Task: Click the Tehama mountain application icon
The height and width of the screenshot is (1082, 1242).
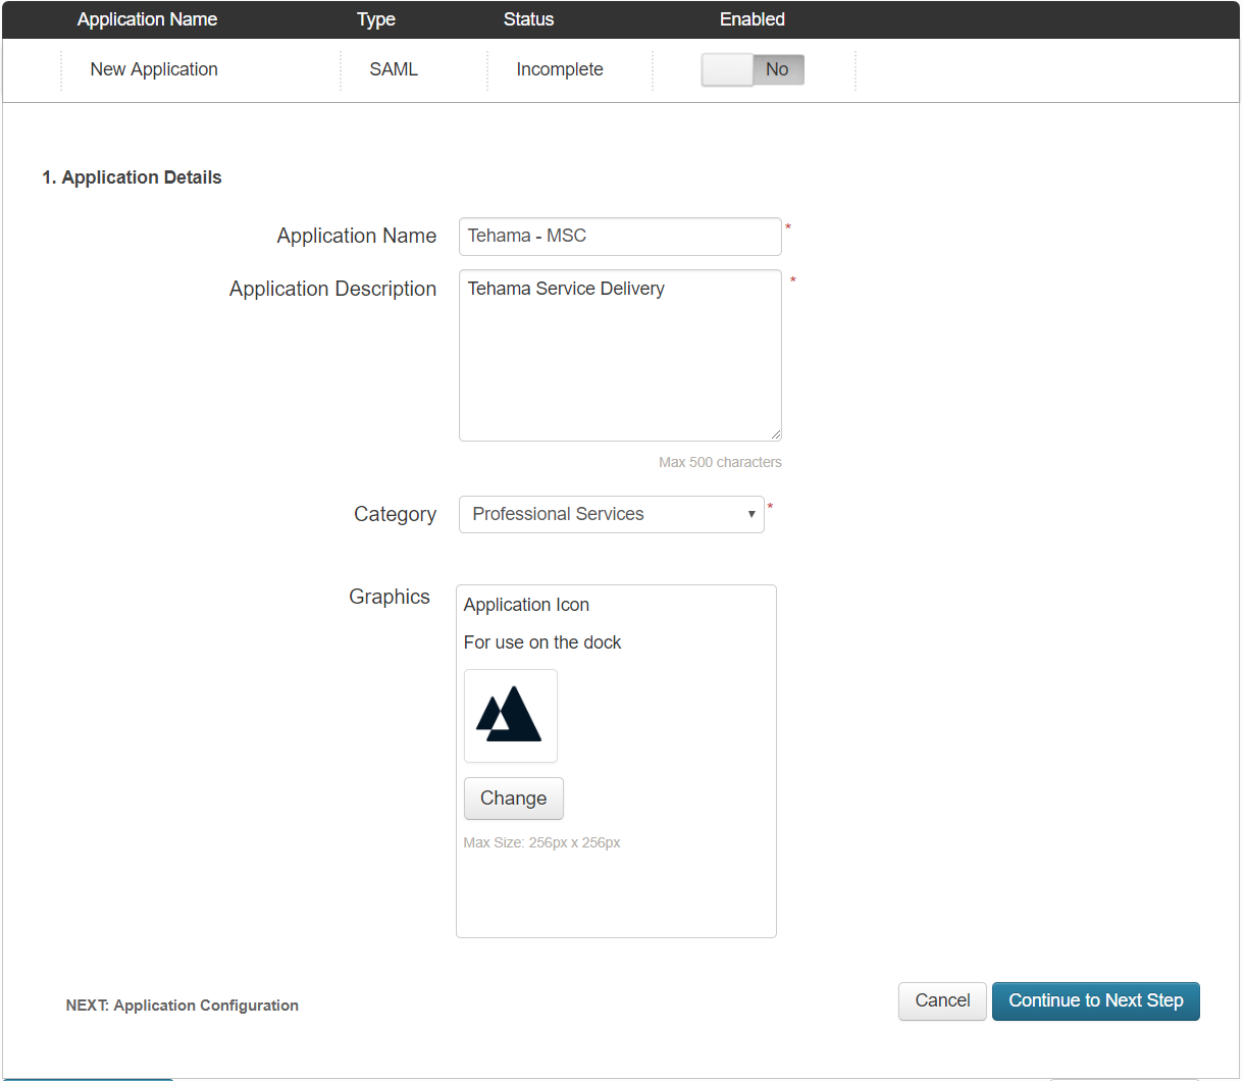Action: (x=510, y=716)
